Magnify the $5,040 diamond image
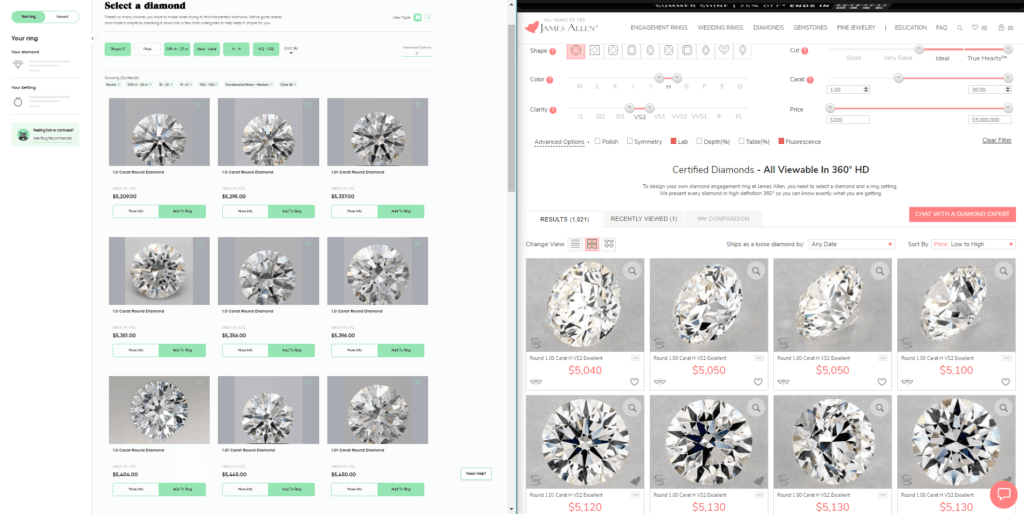The width and height of the screenshot is (1024, 514). (x=632, y=270)
